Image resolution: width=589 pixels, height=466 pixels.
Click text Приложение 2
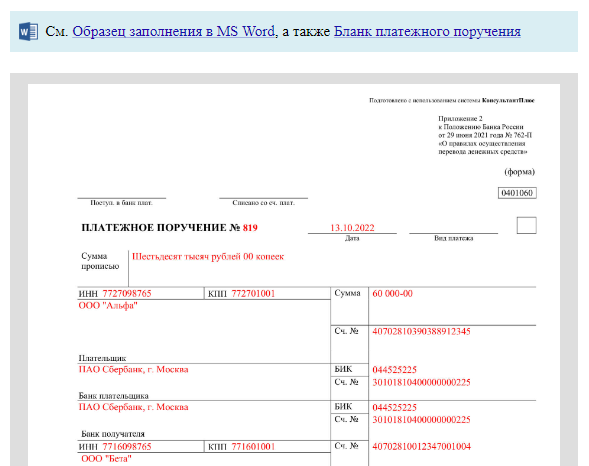point(460,119)
